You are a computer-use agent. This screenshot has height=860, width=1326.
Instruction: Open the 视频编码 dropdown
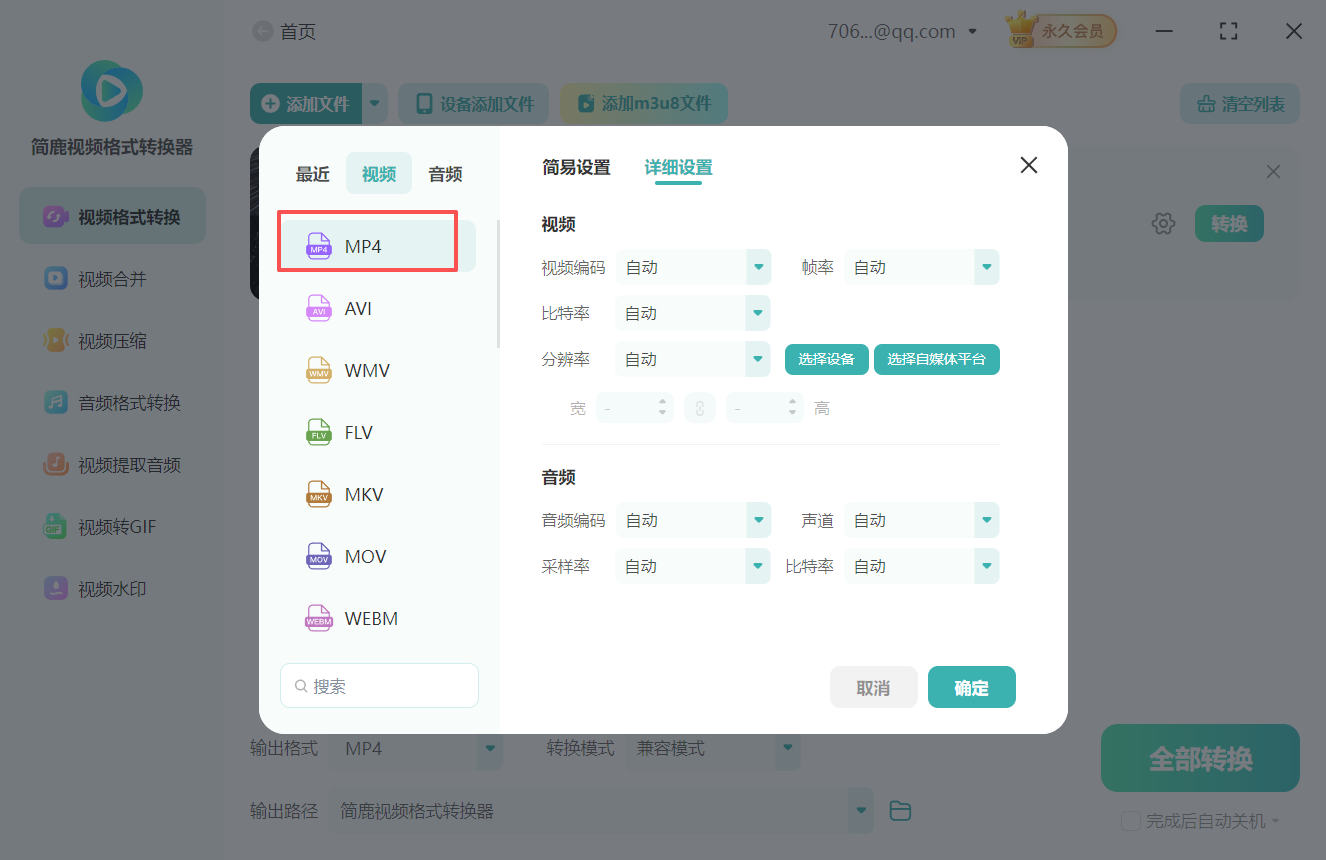pyautogui.click(x=693, y=267)
